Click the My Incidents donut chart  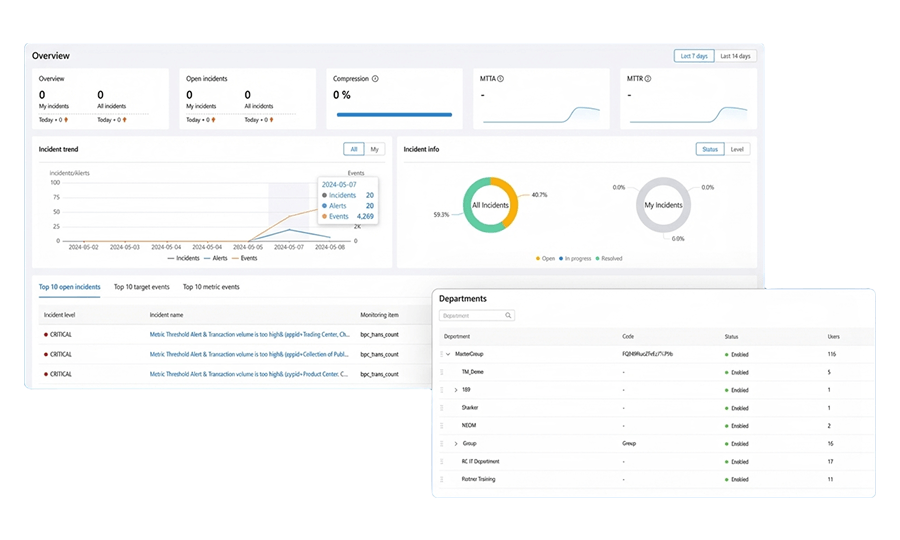coord(664,205)
